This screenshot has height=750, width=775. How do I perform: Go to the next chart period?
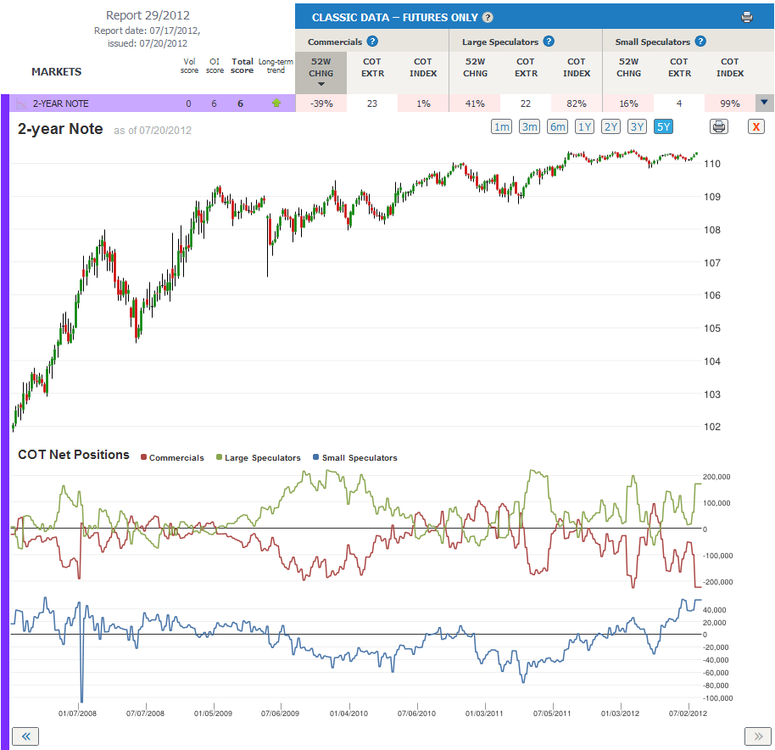pyautogui.click(x=758, y=737)
